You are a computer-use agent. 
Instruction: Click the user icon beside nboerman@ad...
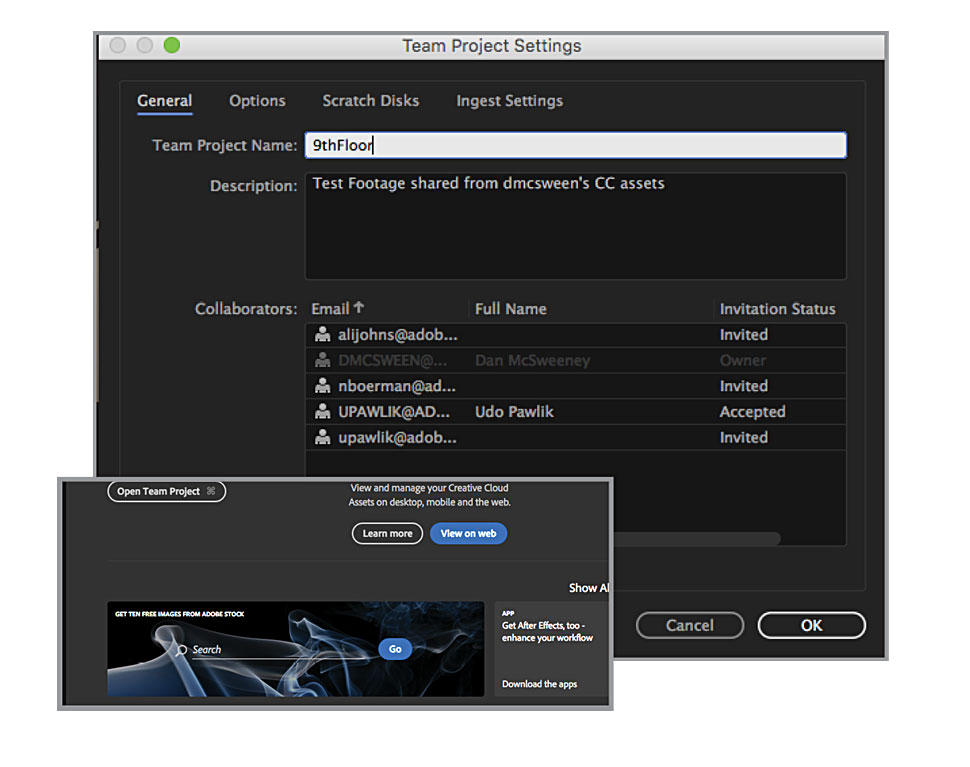[322, 386]
